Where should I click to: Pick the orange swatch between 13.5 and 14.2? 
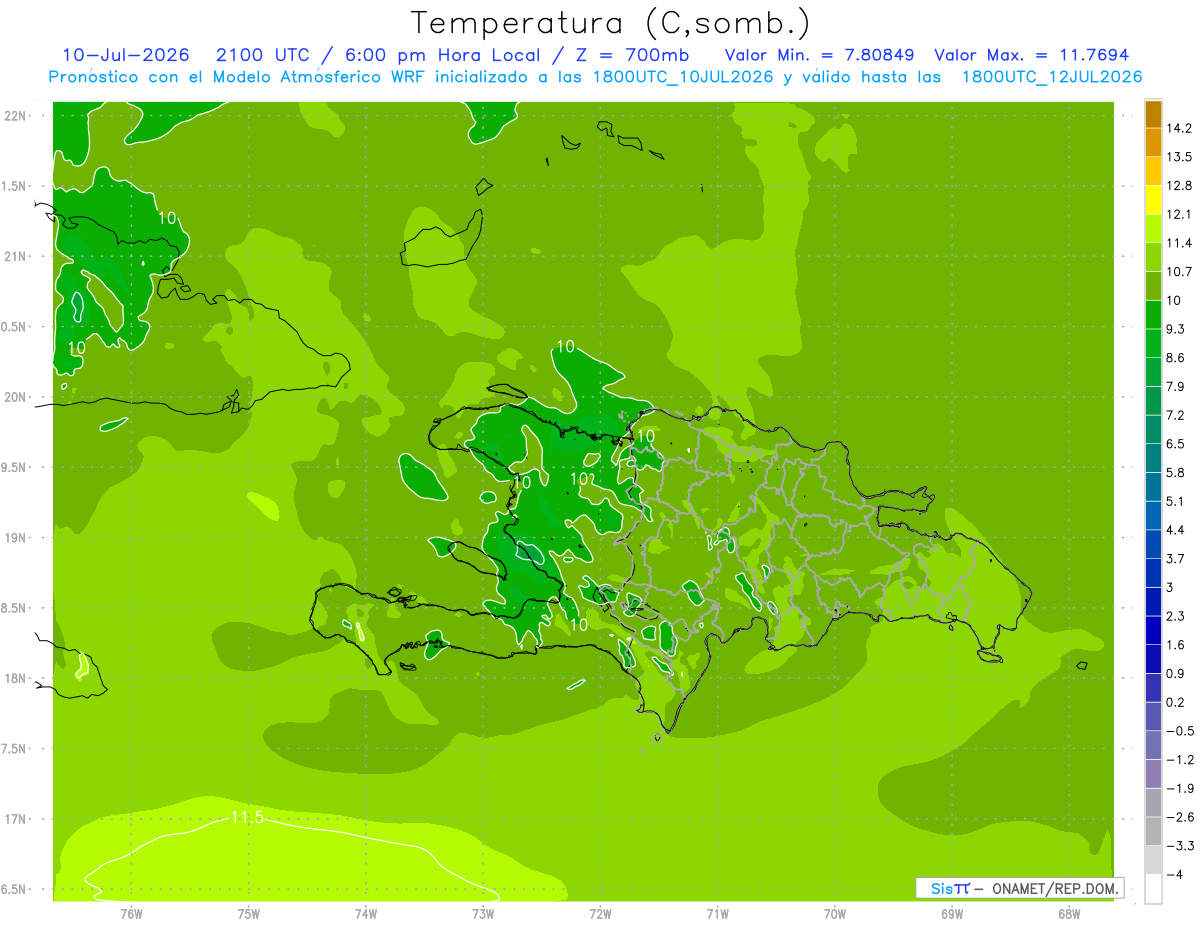point(1153,142)
